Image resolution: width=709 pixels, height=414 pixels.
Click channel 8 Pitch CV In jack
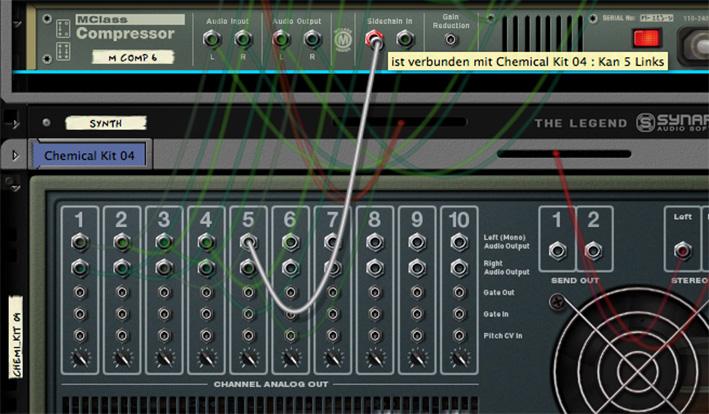coord(374,336)
